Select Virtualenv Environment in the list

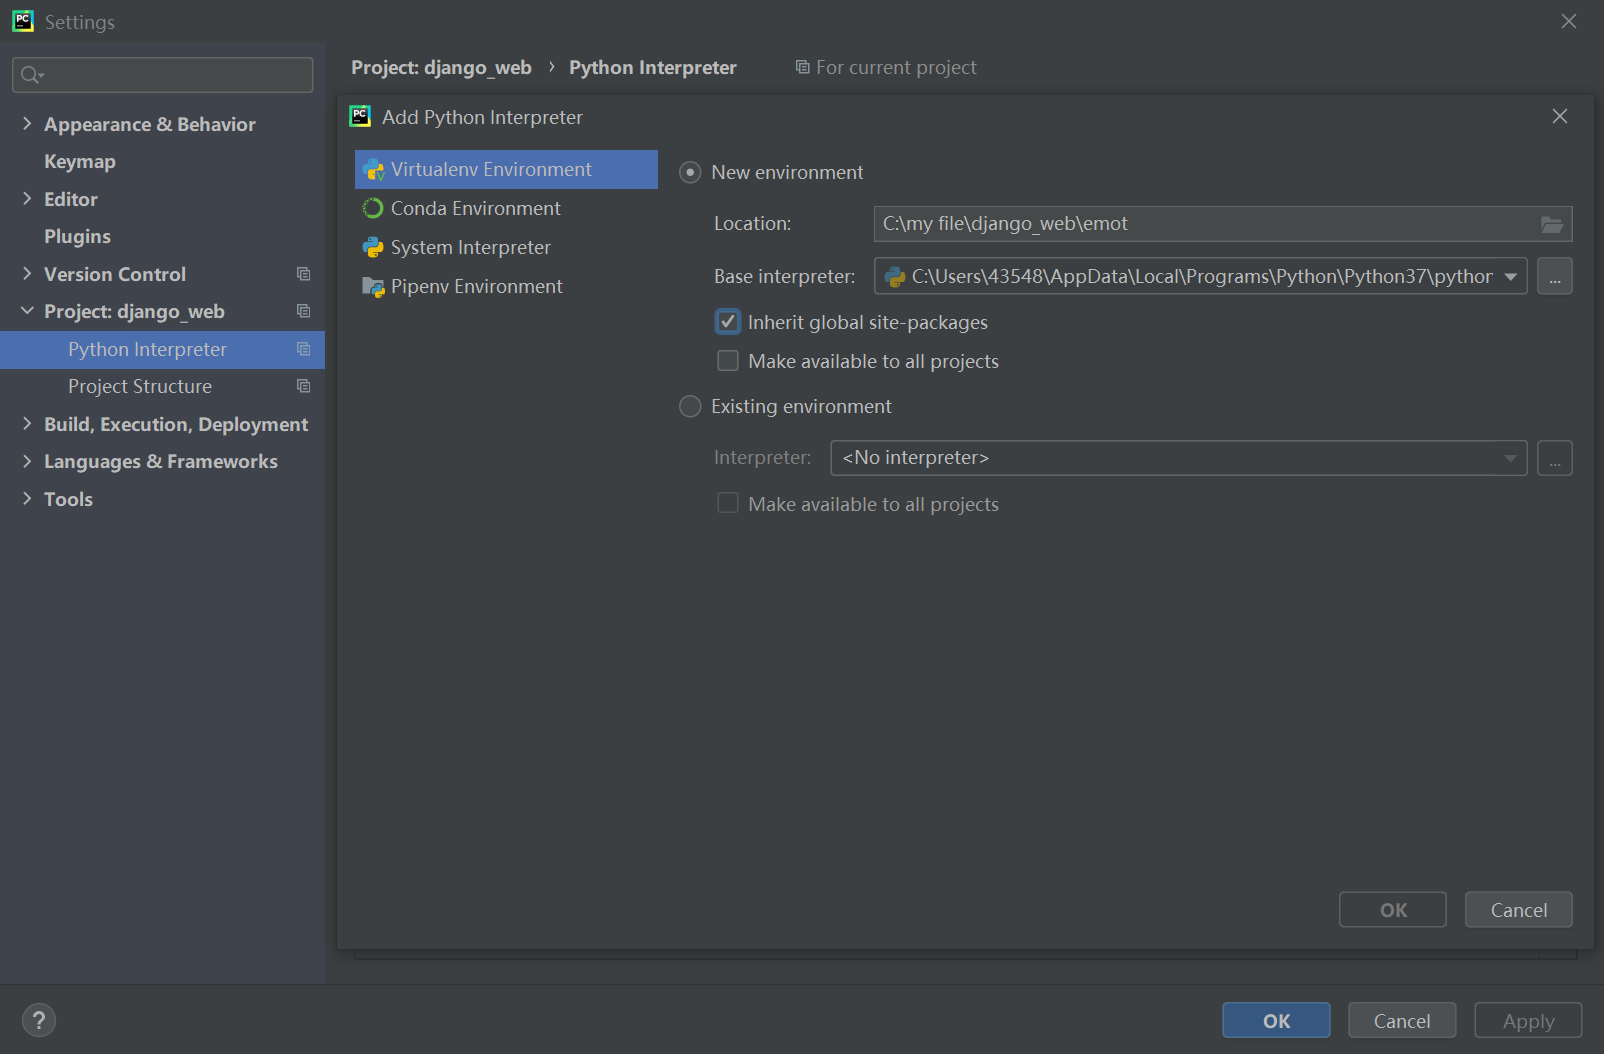click(506, 170)
